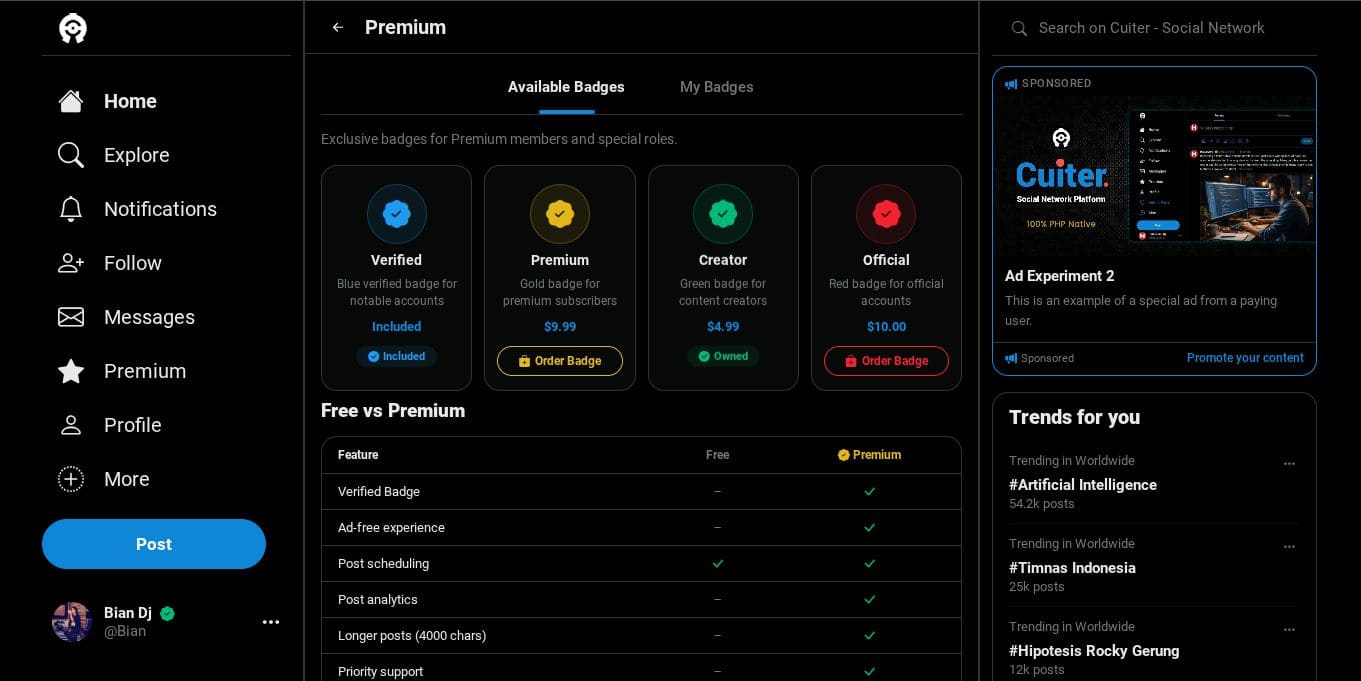Open Notifications via the bell icon
This screenshot has height=681, width=1361.
point(71,209)
